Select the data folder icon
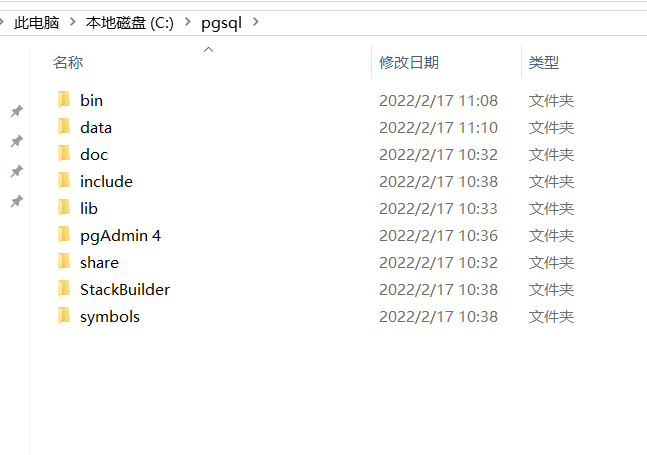This screenshot has height=455, width=647. tap(64, 127)
